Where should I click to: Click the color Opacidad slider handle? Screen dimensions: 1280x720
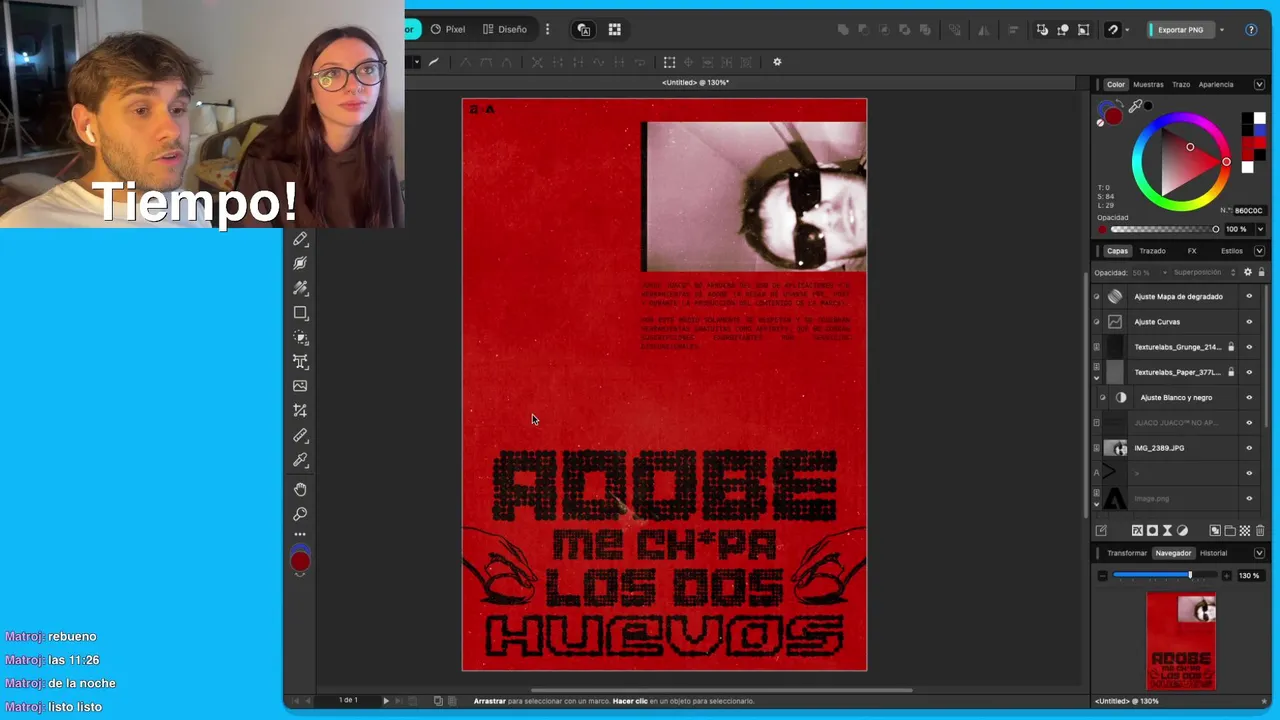pos(1216,229)
